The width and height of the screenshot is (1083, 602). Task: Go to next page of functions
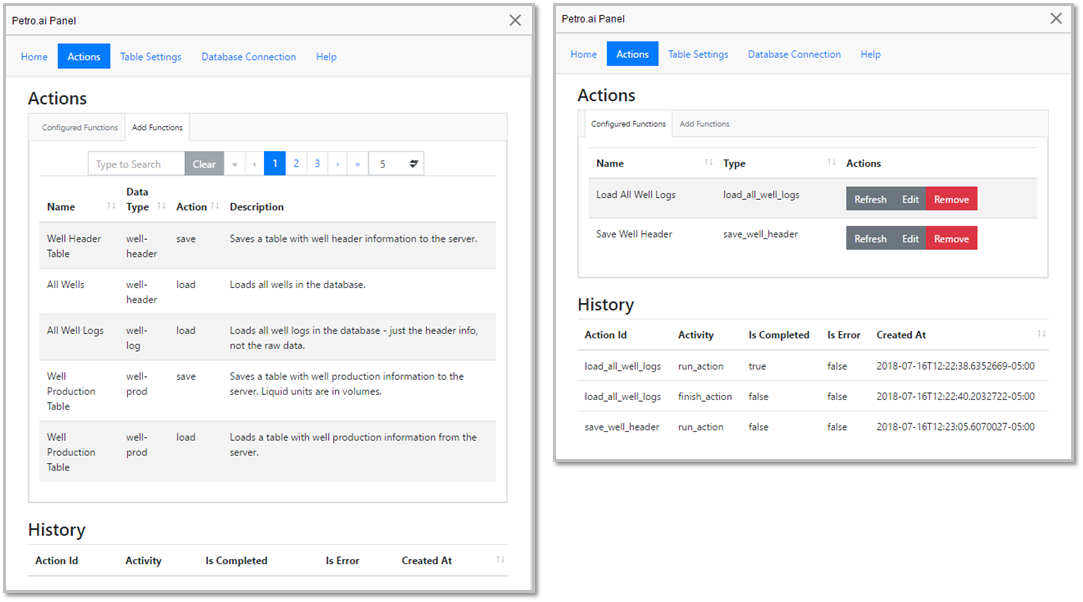coord(338,164)
